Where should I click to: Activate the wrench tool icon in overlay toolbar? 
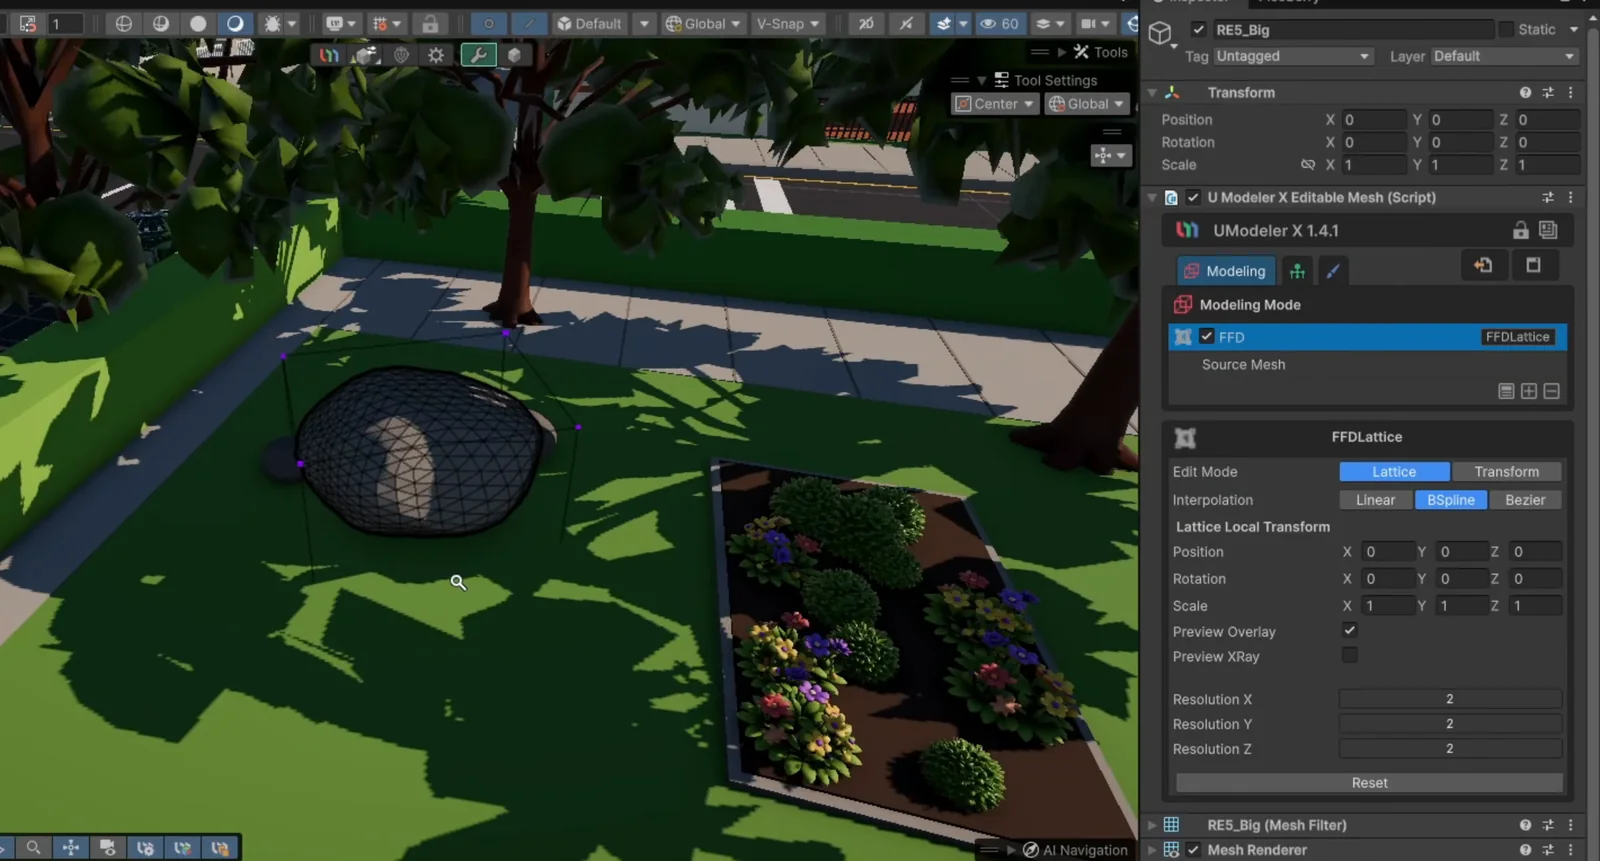tap(479, 55)
